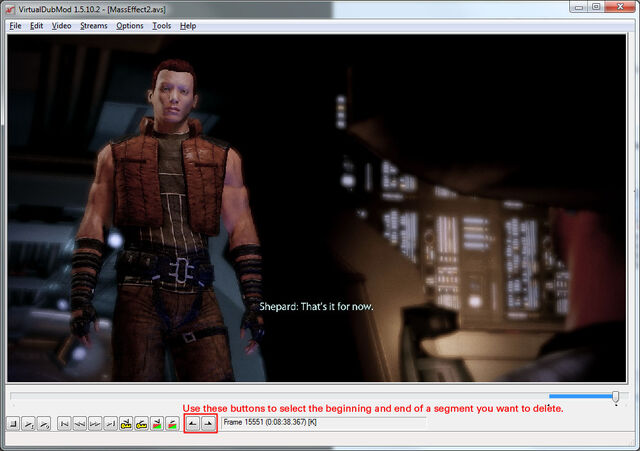Open the Edit menu

[x=36, y=26]
